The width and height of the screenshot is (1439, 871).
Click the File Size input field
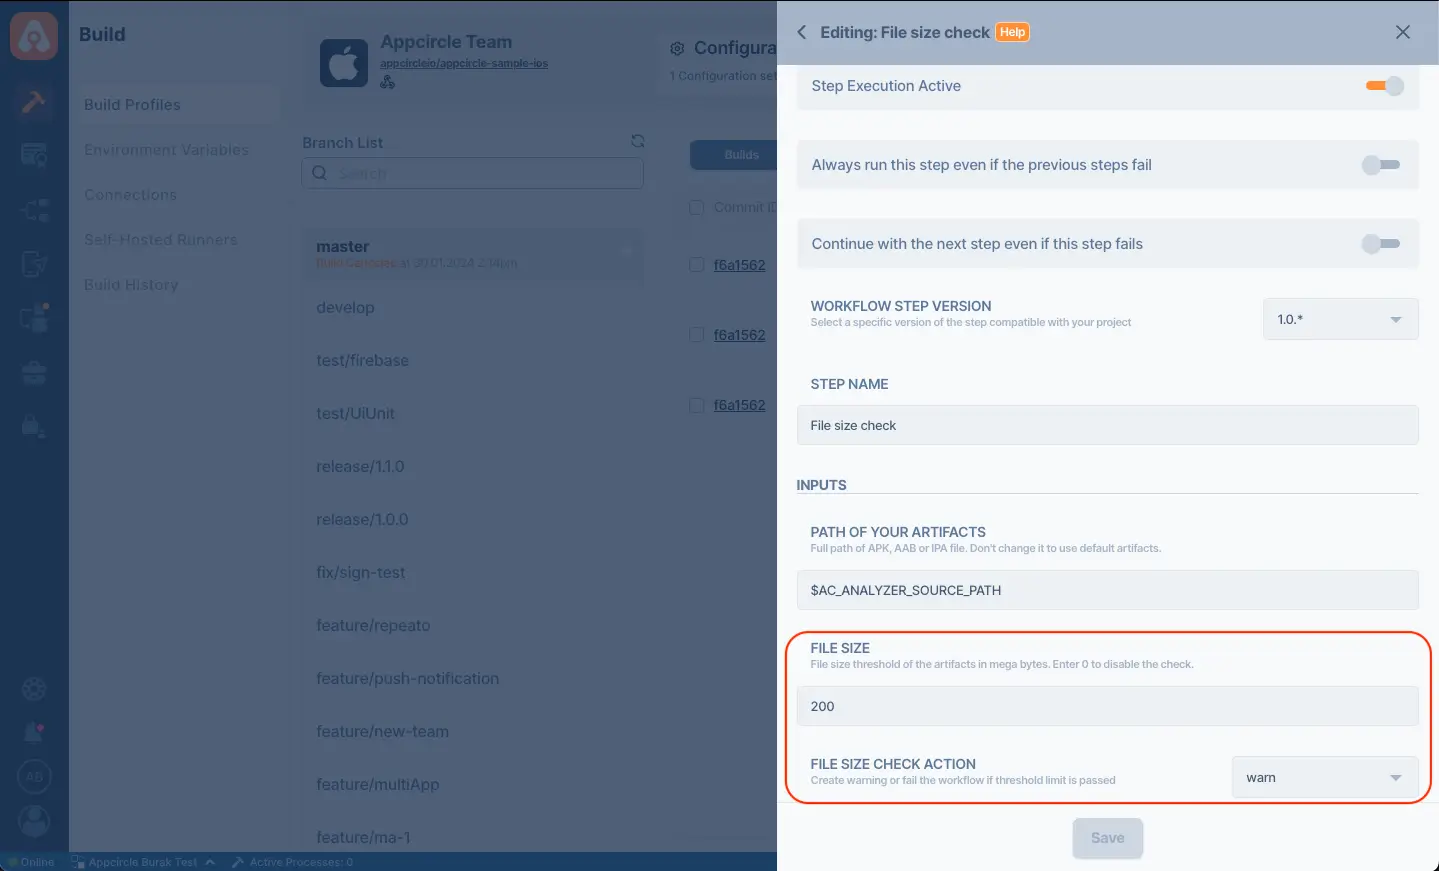click(x=1107, y=706)
